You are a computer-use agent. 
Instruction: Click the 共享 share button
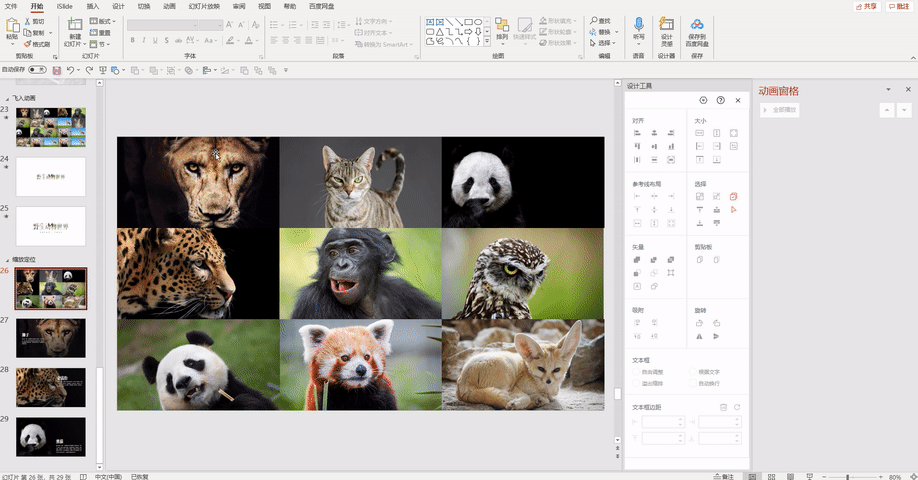[867, 6]
